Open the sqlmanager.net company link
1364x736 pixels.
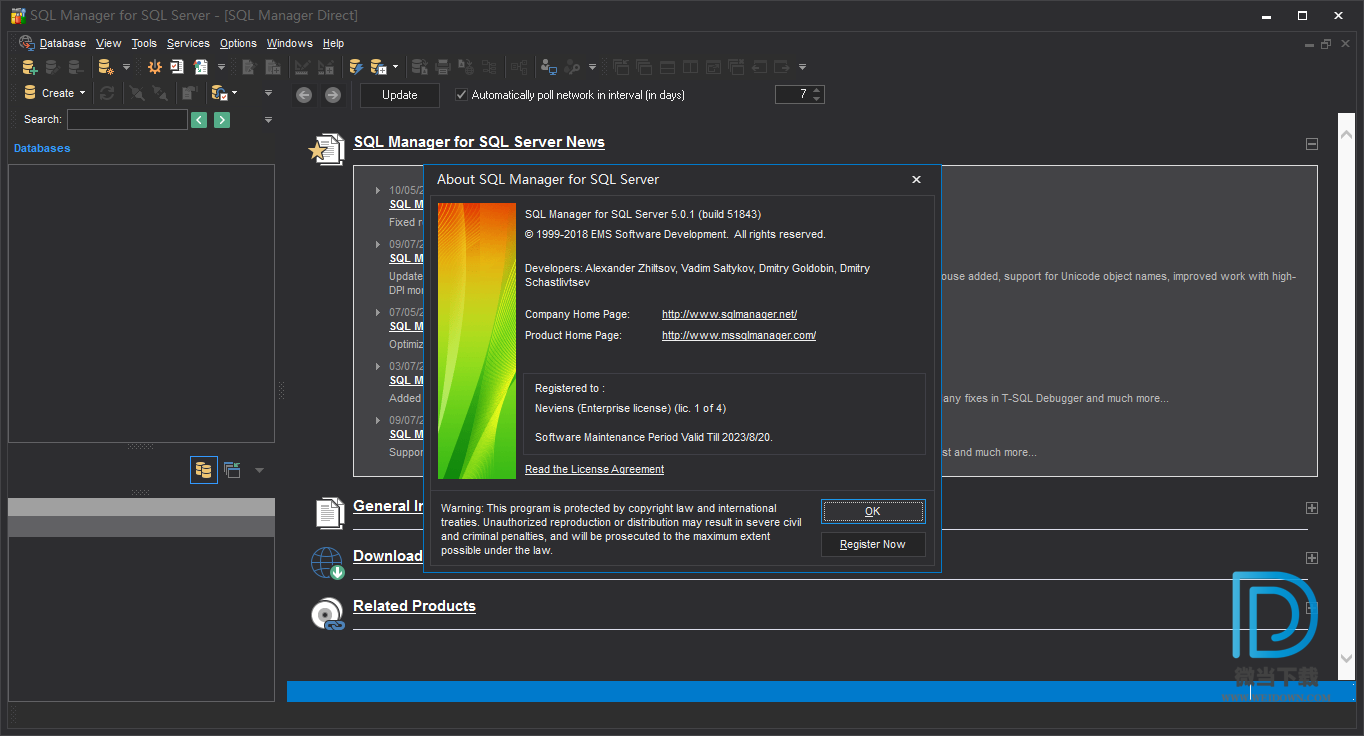tap(729, 314)
